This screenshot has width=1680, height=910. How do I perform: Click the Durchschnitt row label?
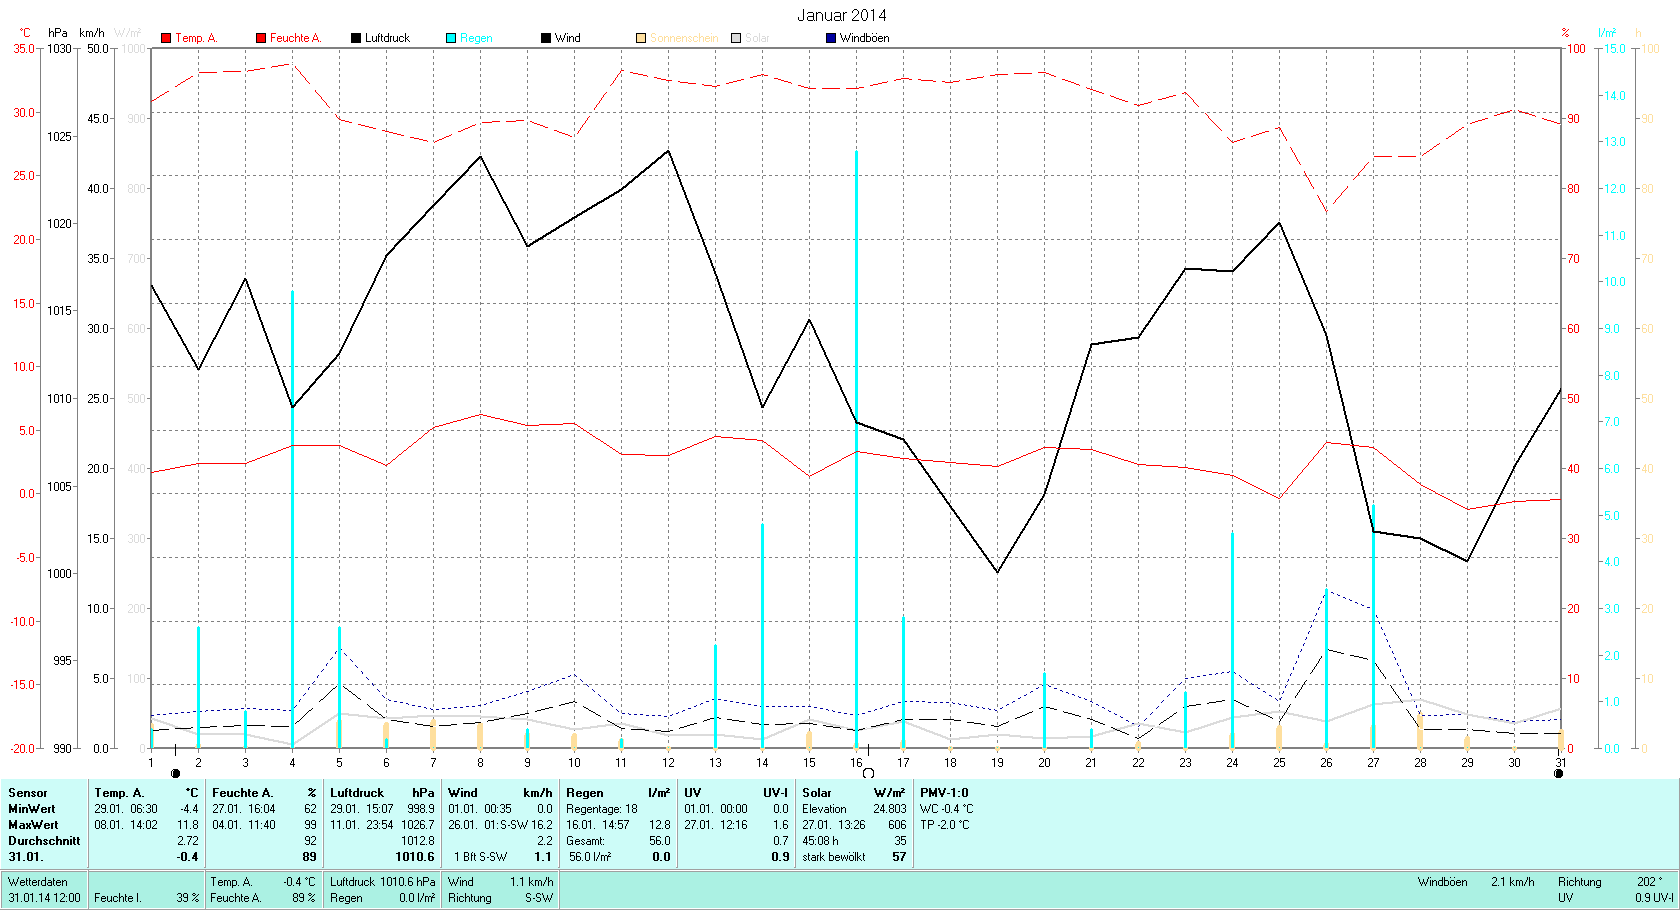tap(44, 841)
